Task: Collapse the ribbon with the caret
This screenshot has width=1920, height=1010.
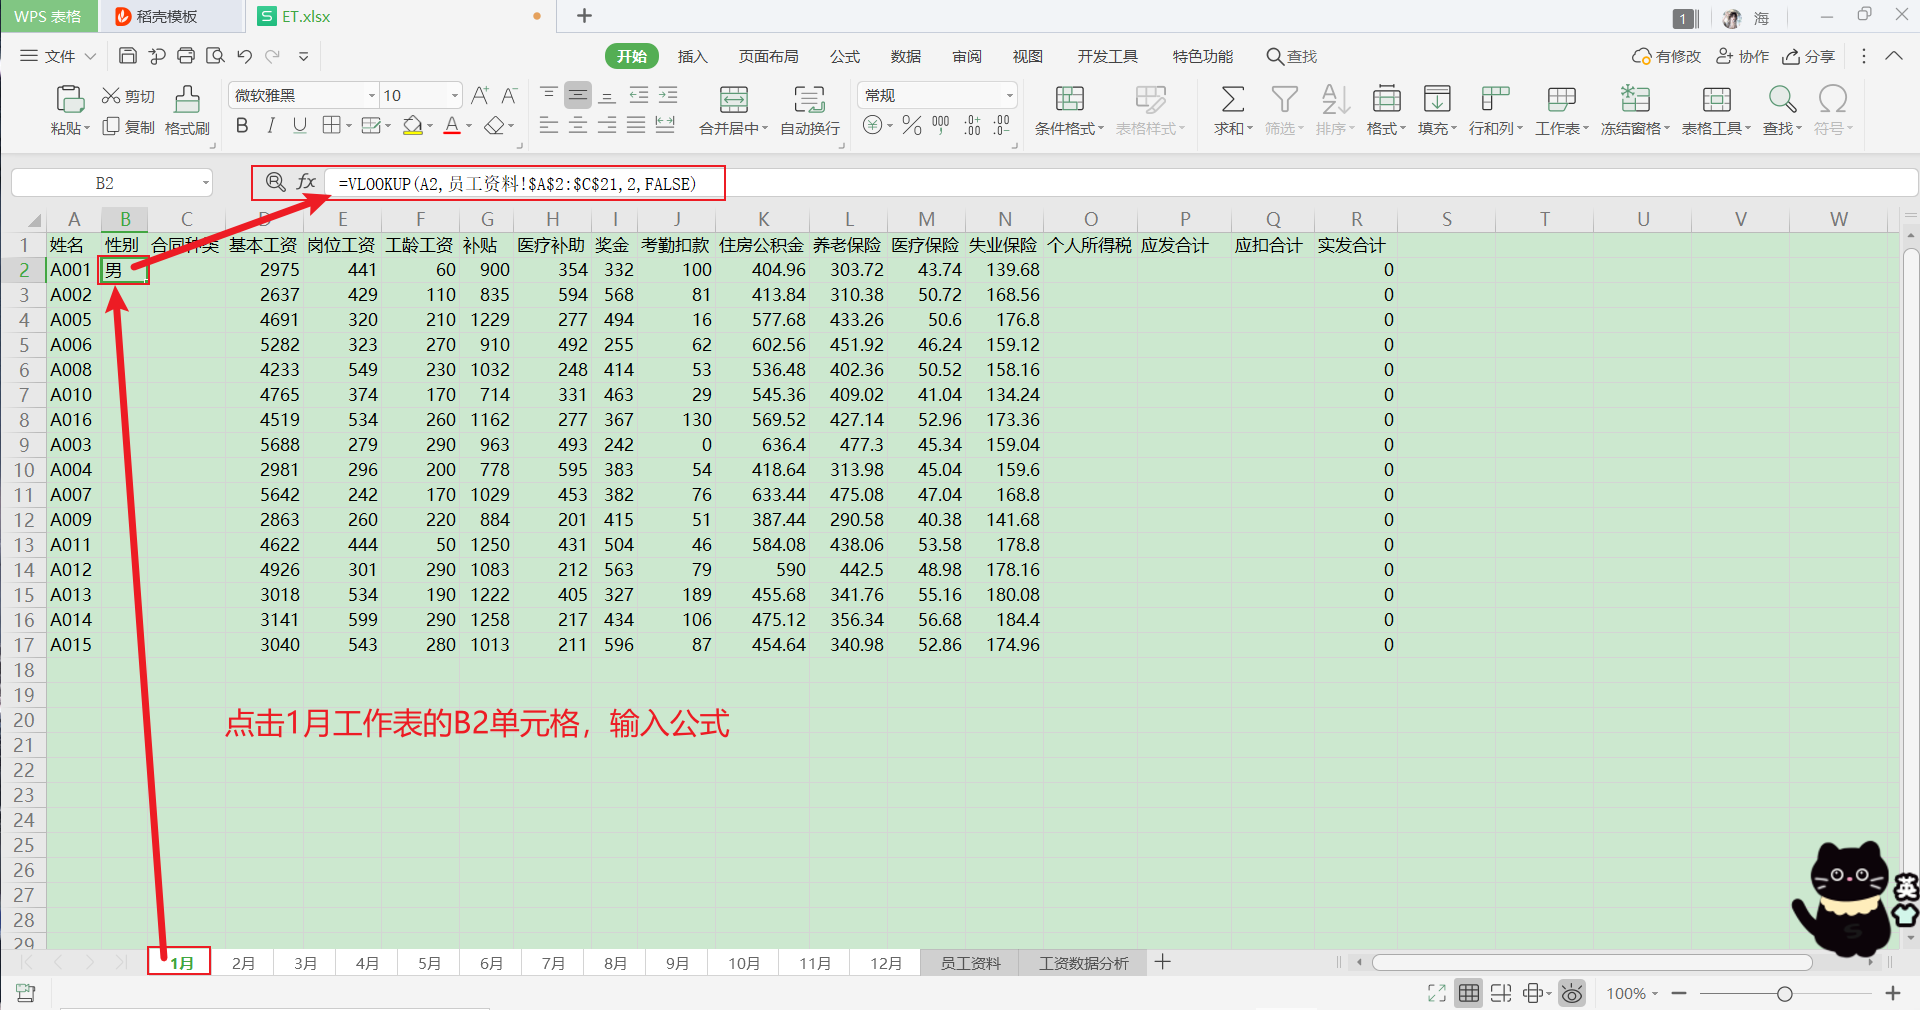Action: (1894, 56)
